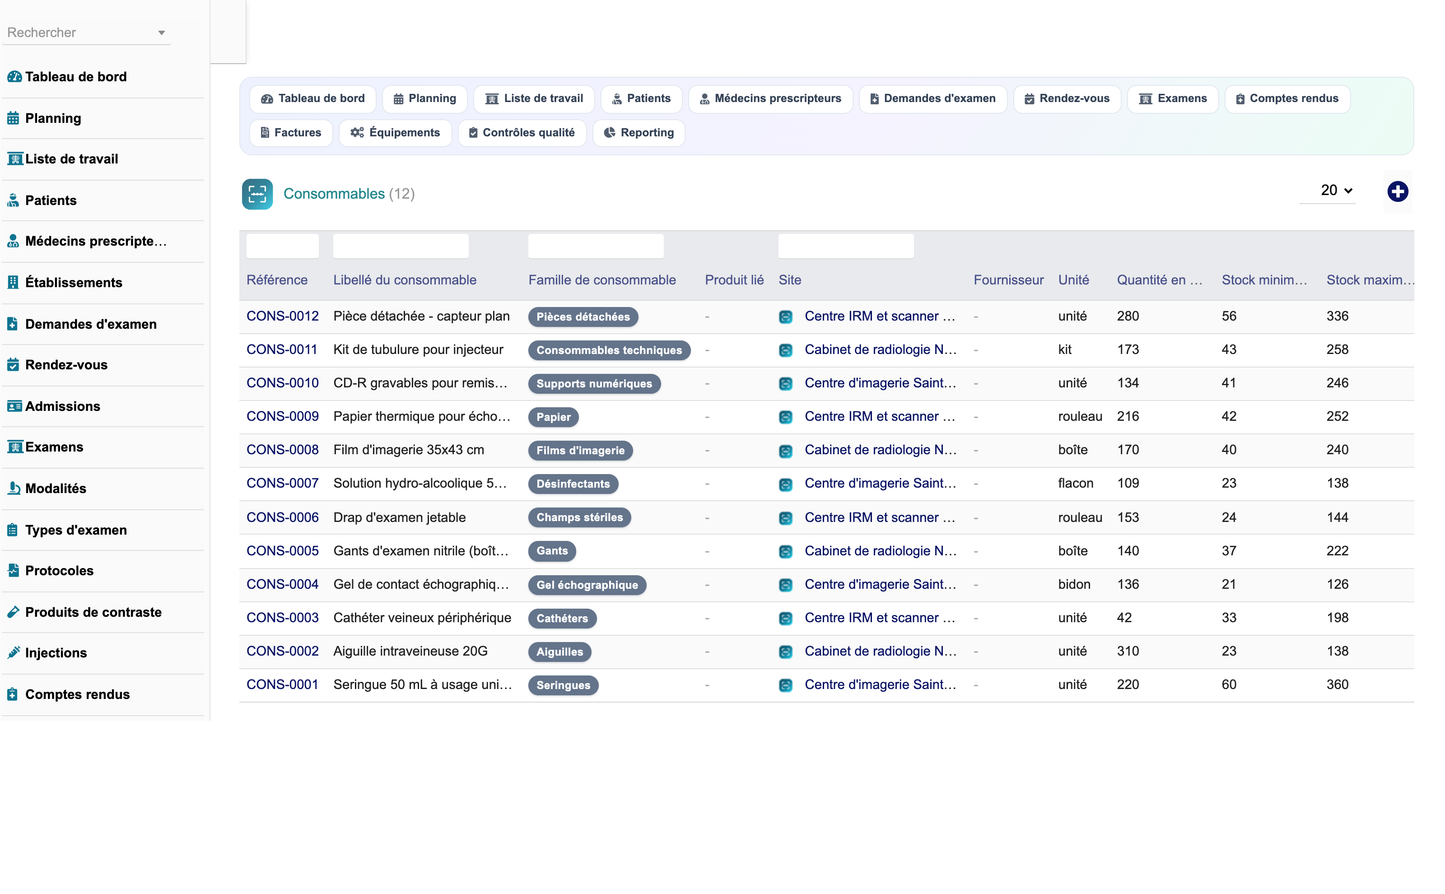Open the CONS-0005 reference link

(x=283, y=551)
